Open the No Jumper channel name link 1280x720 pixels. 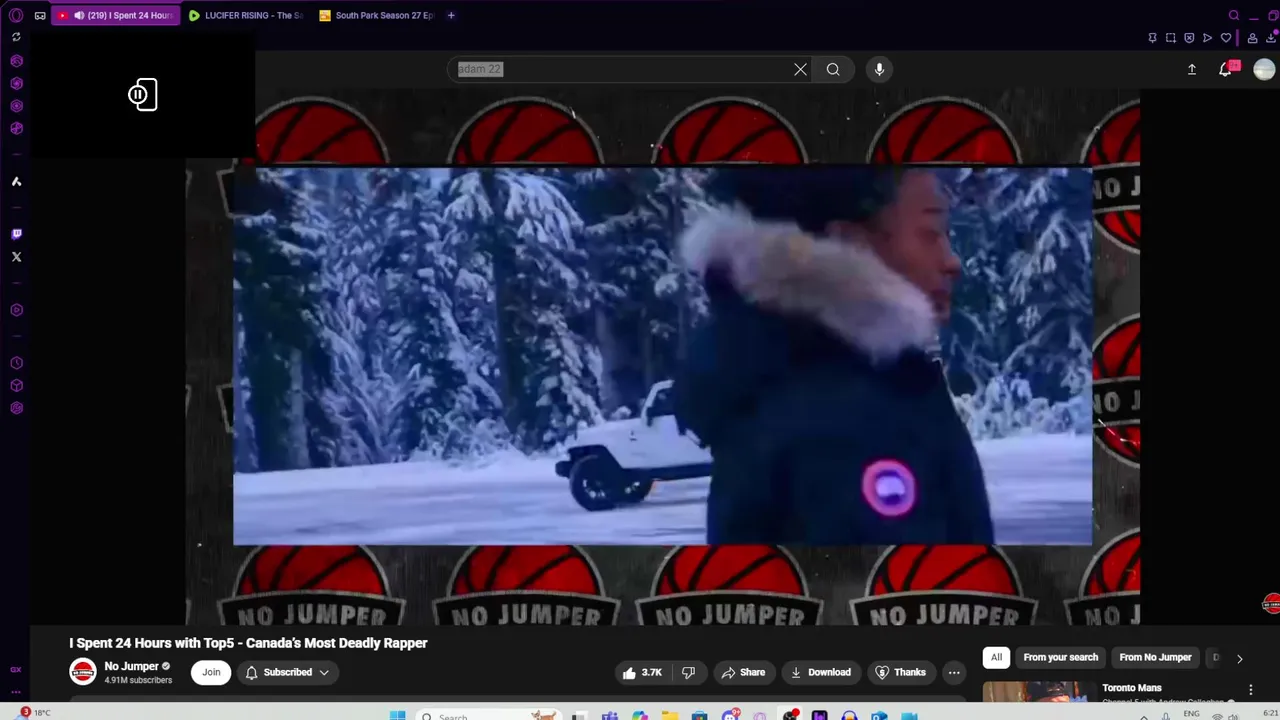(x=132, y=666)
